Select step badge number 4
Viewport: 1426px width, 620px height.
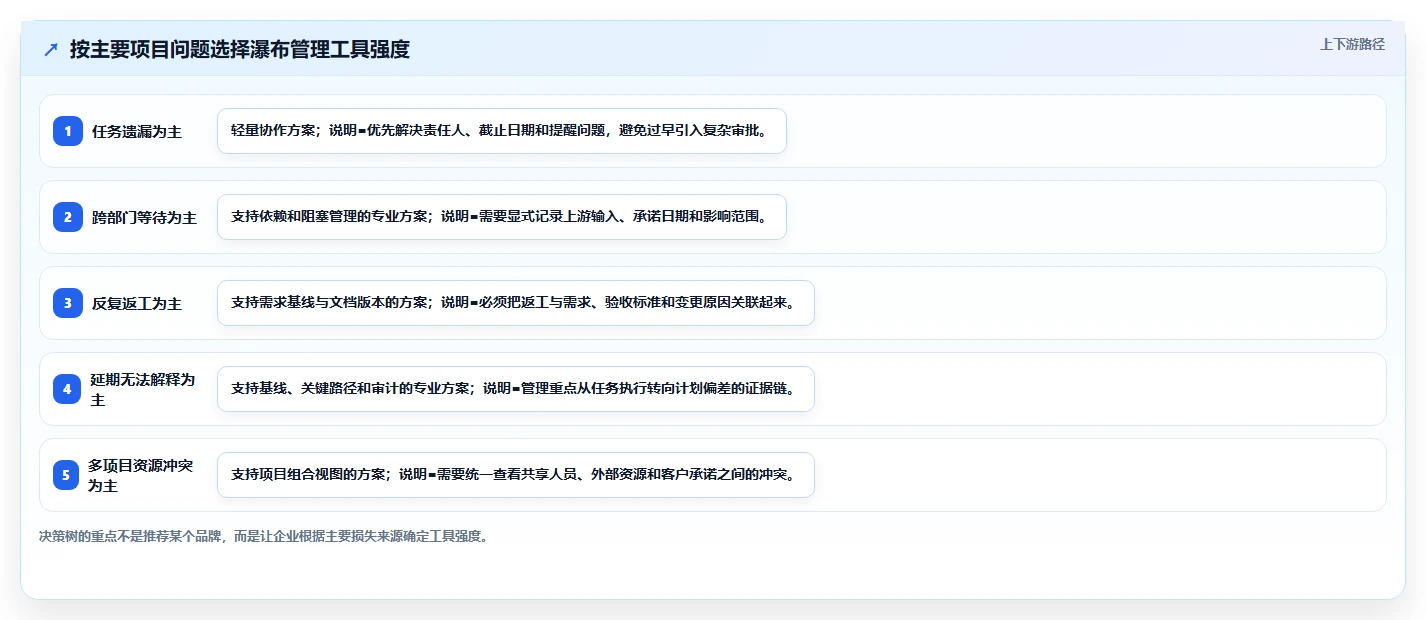click(x=66, y=389)
